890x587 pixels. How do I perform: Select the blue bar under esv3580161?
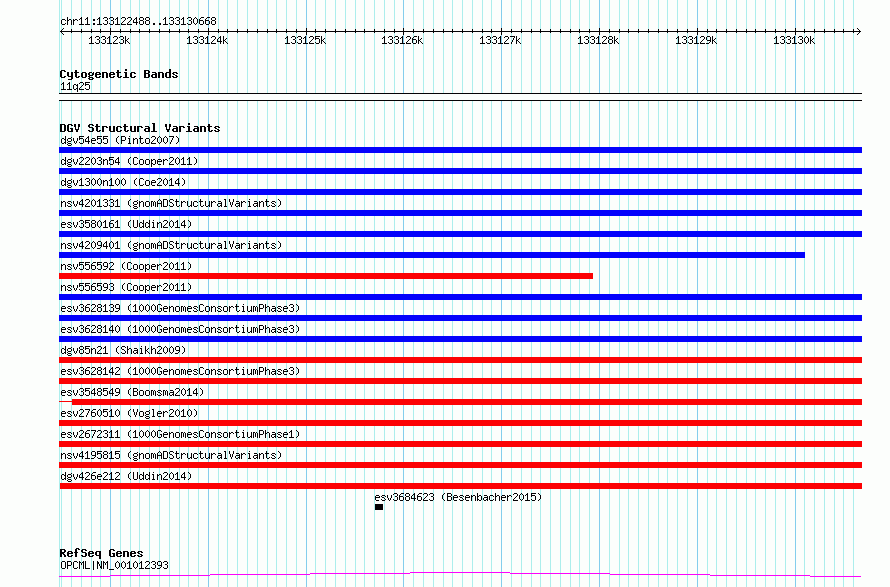[x=460, y=234]
